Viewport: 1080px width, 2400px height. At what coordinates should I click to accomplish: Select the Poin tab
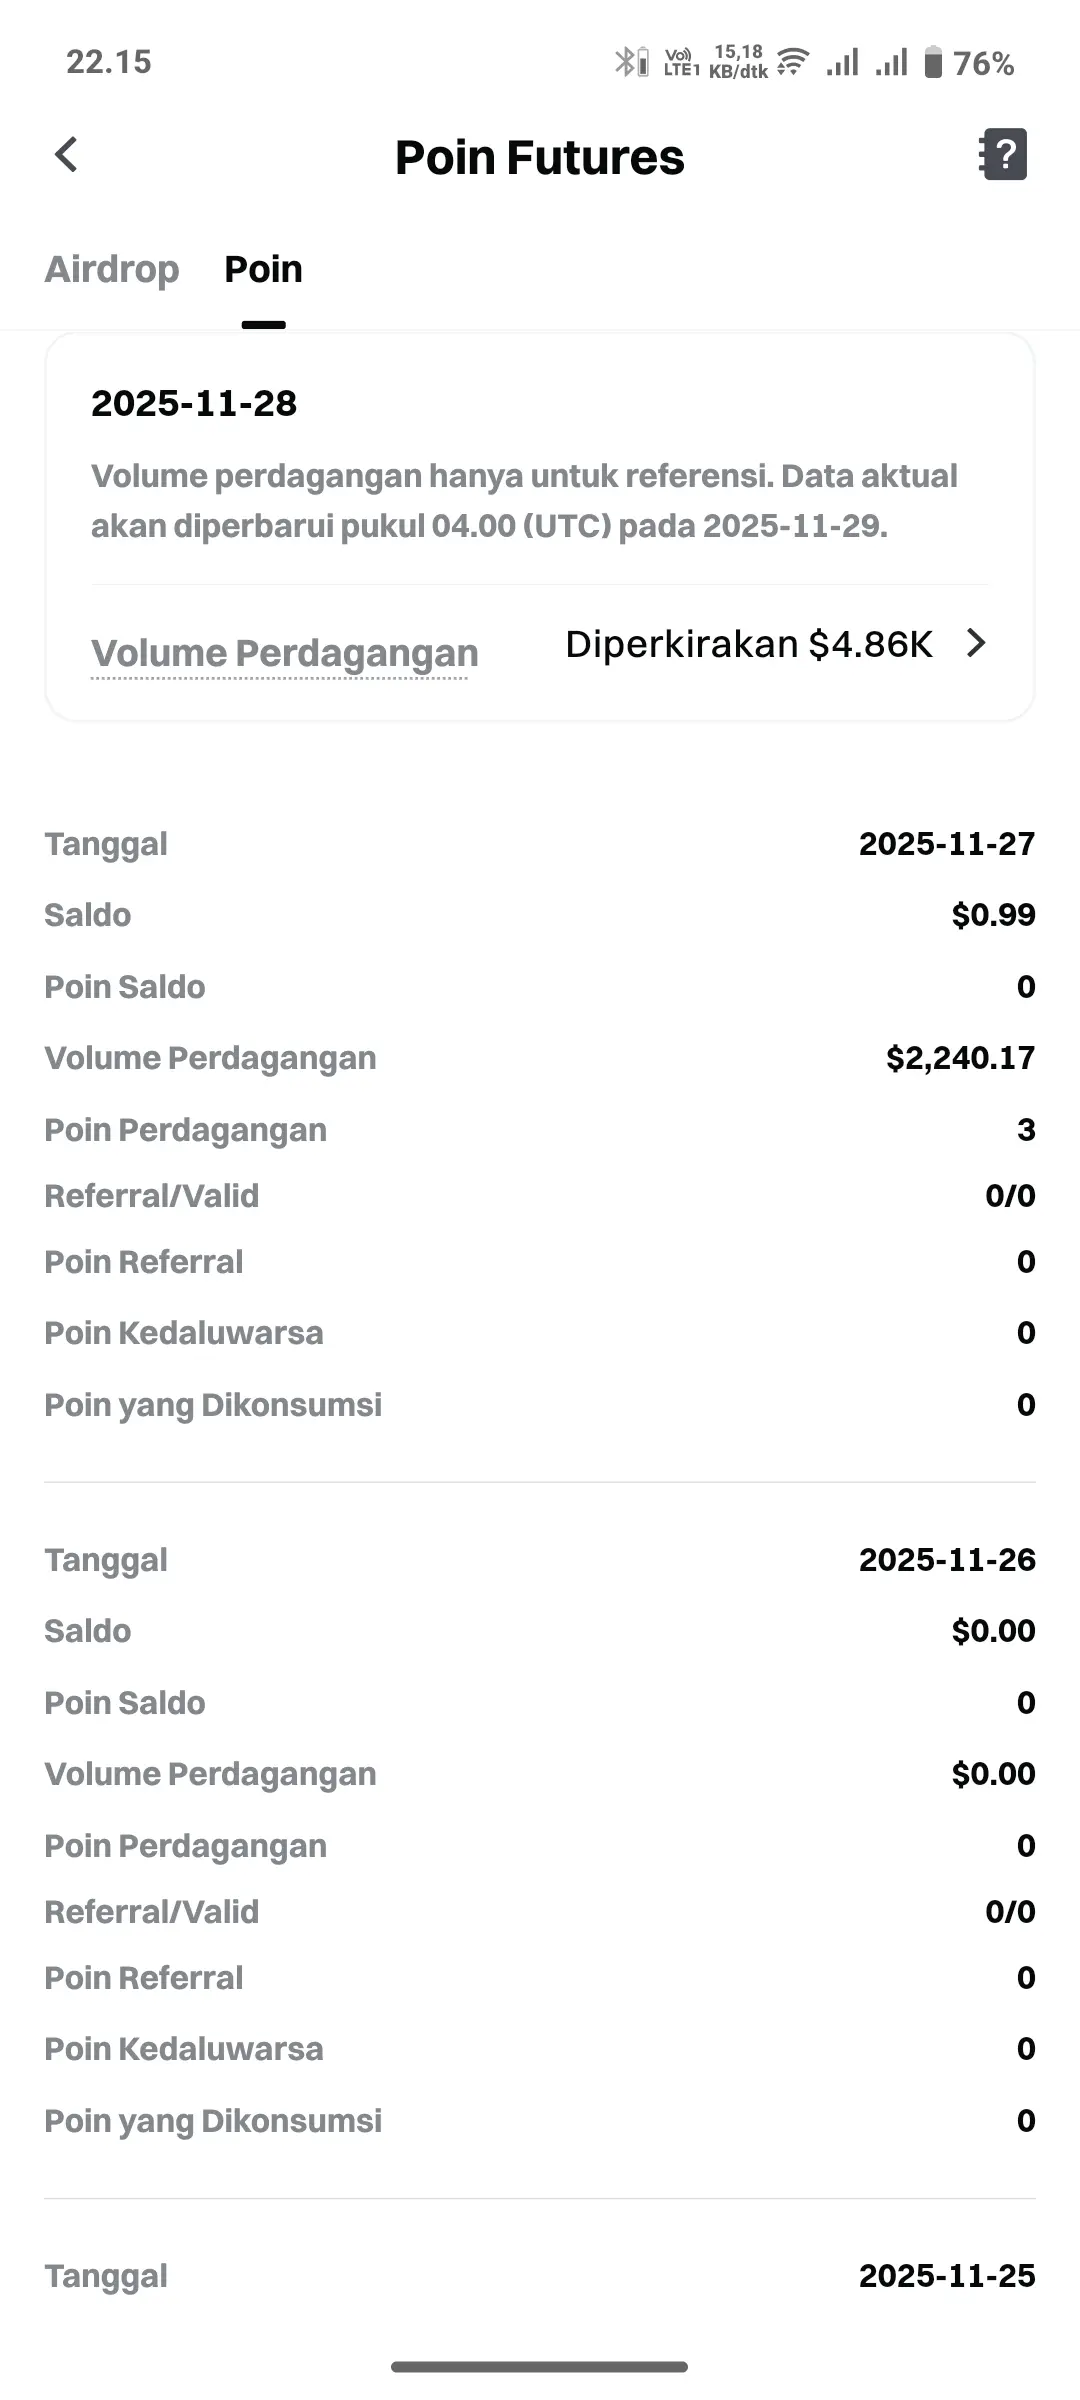263,269
